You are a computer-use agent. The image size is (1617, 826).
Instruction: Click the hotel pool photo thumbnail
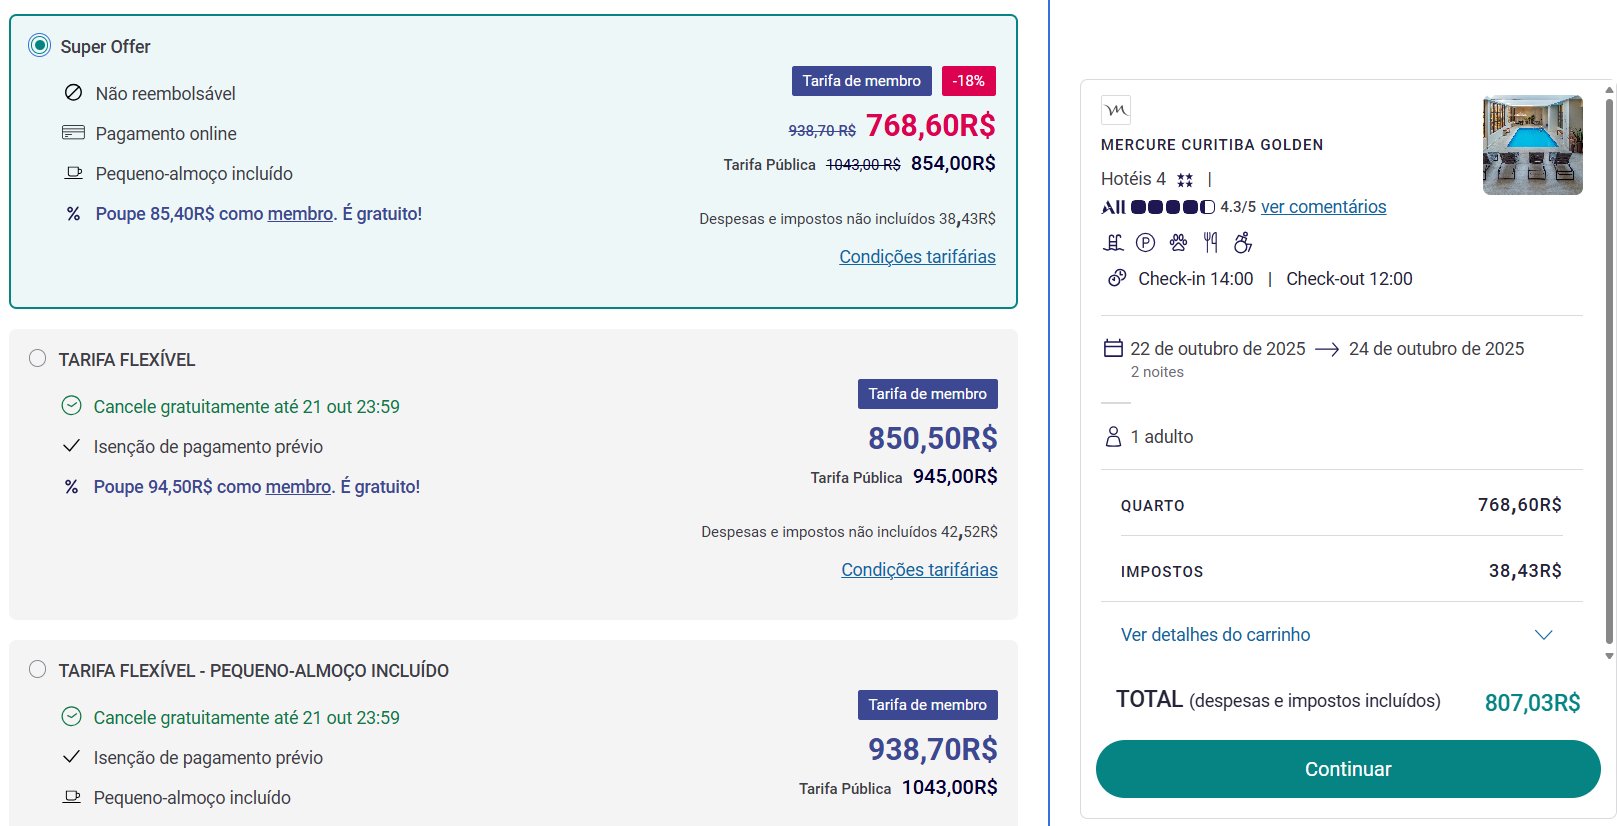[1532, 145]
